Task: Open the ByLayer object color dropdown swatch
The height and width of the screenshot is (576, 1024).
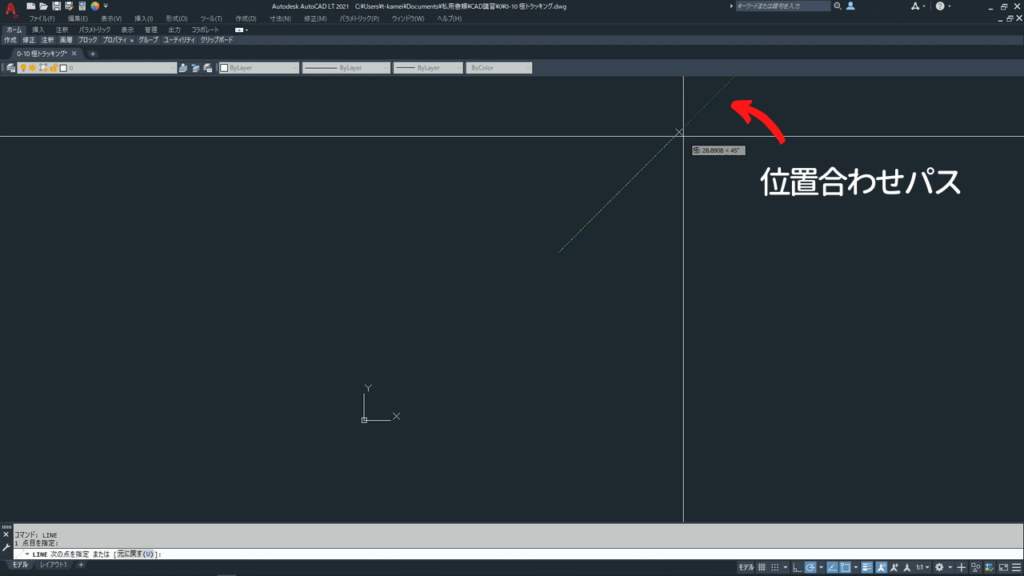Action: (x=258, y=68)
